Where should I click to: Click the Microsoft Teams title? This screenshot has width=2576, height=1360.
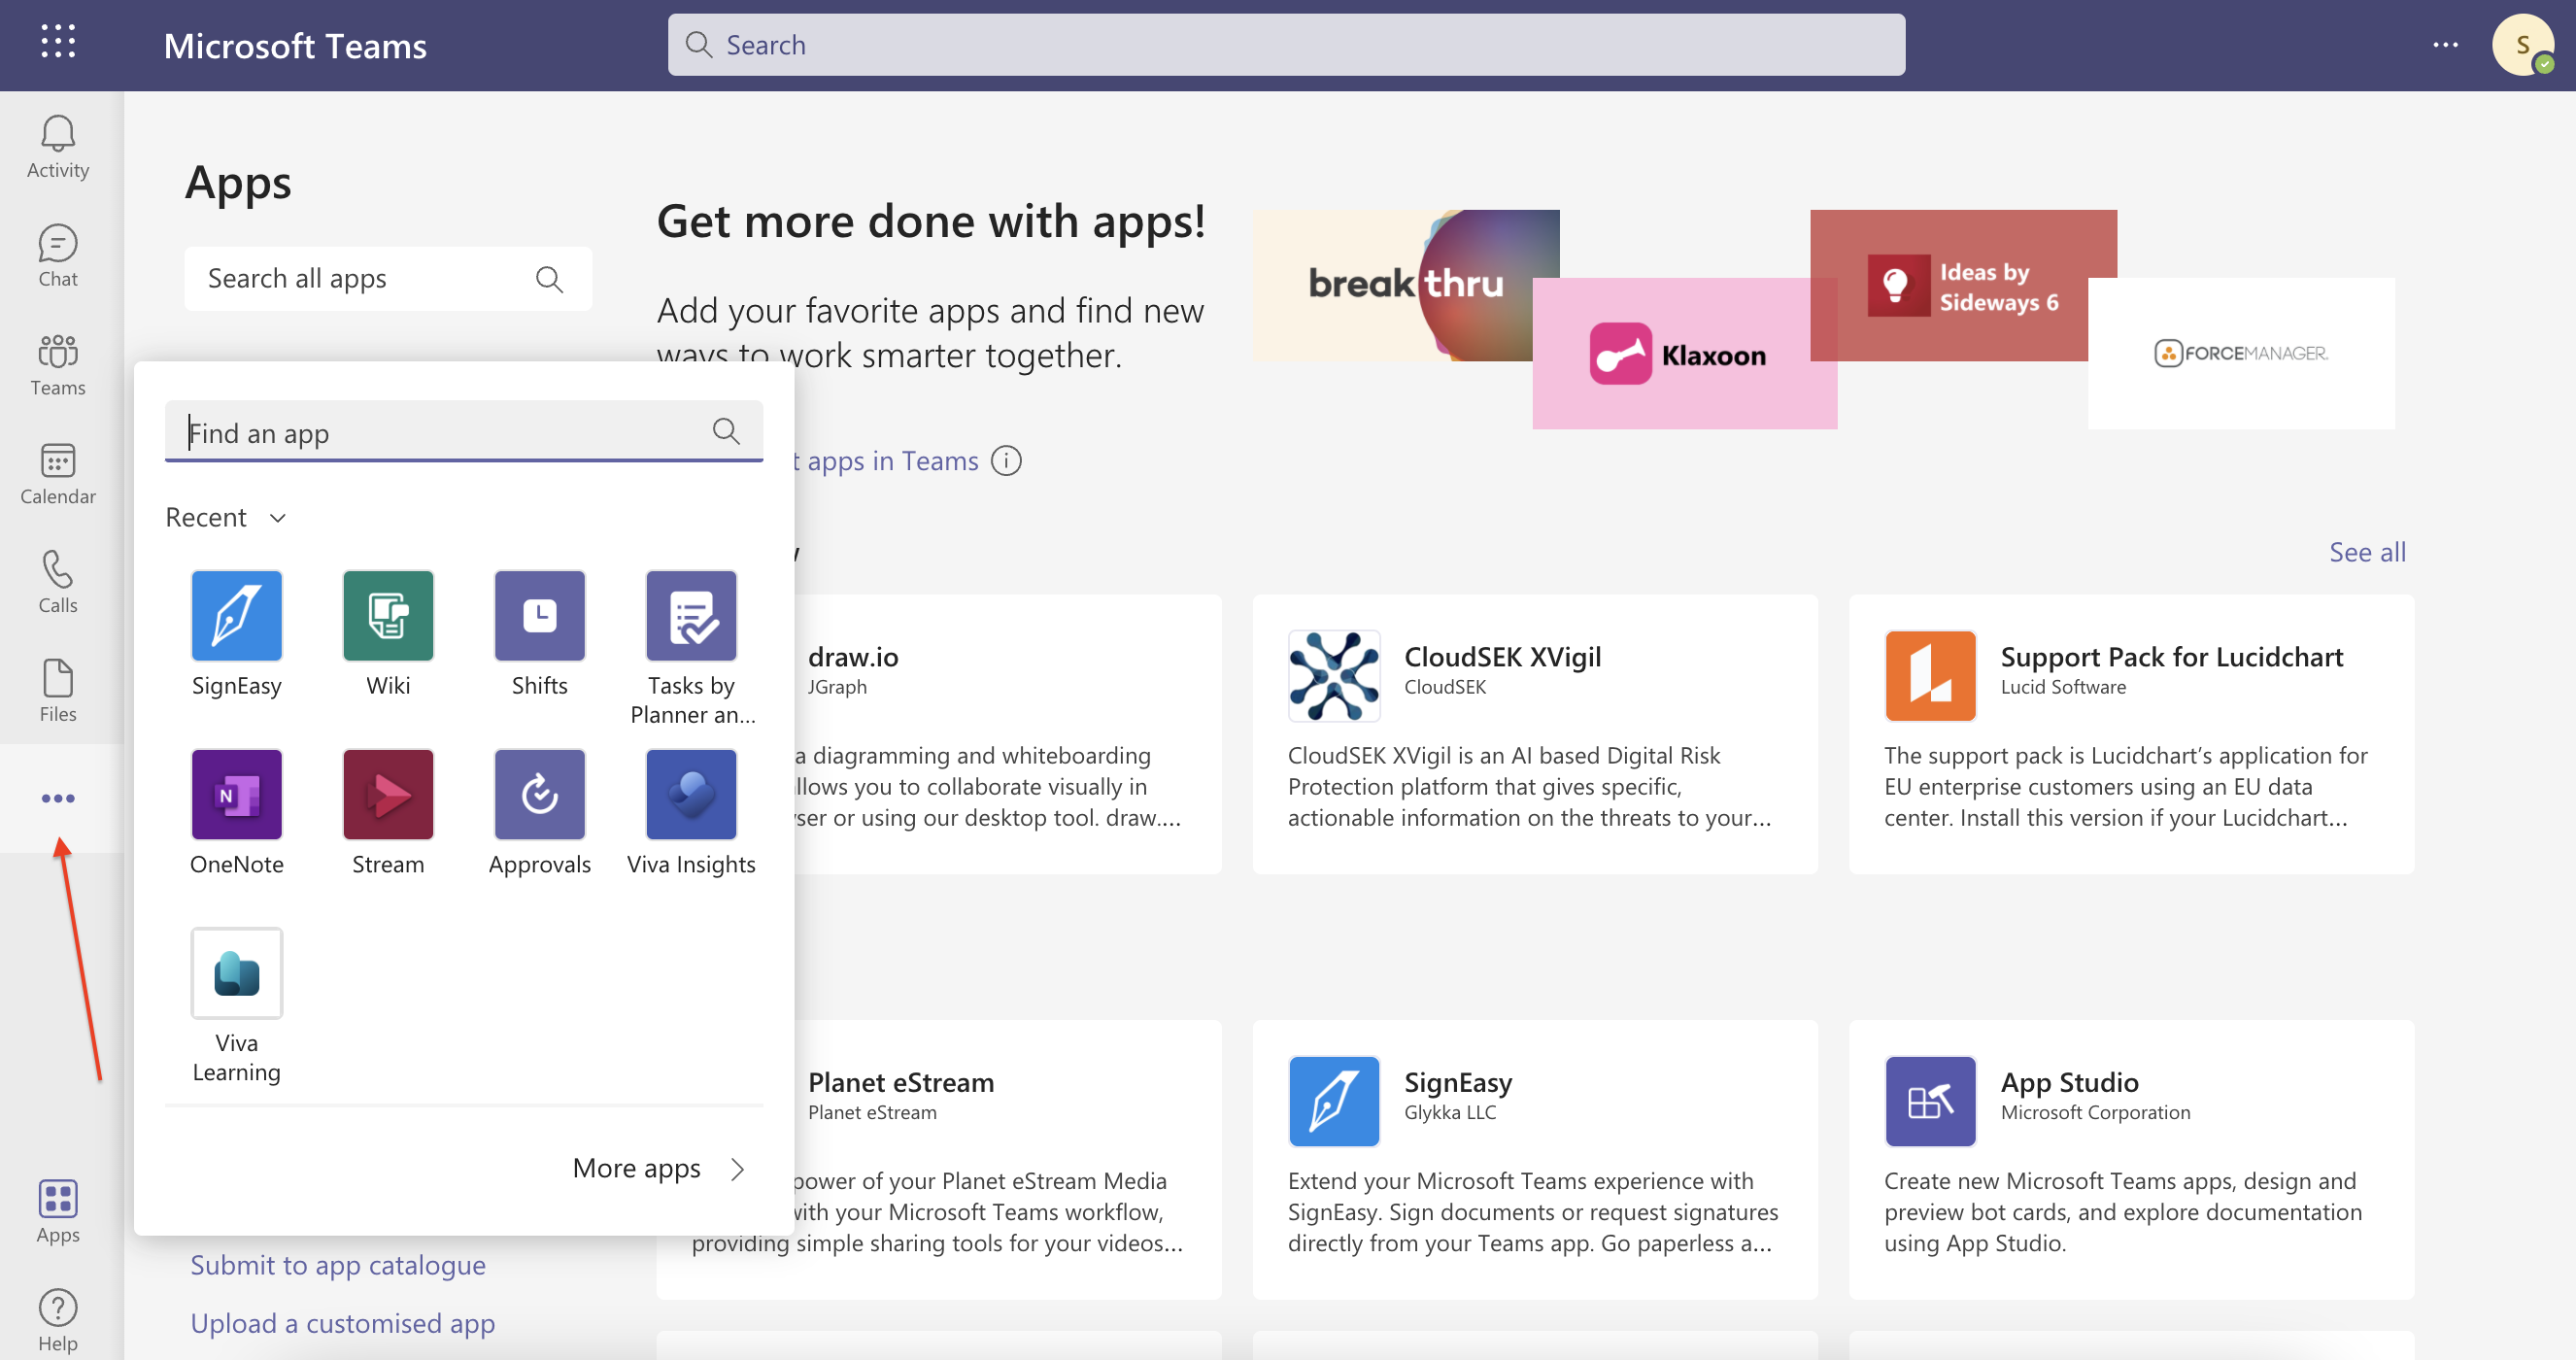(295, 45)
